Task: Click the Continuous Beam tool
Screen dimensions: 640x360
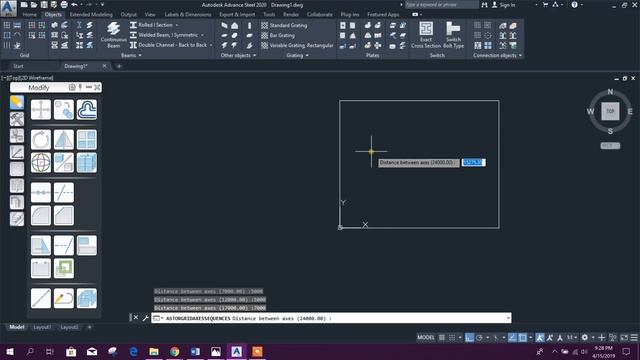Action: point(113,35)
